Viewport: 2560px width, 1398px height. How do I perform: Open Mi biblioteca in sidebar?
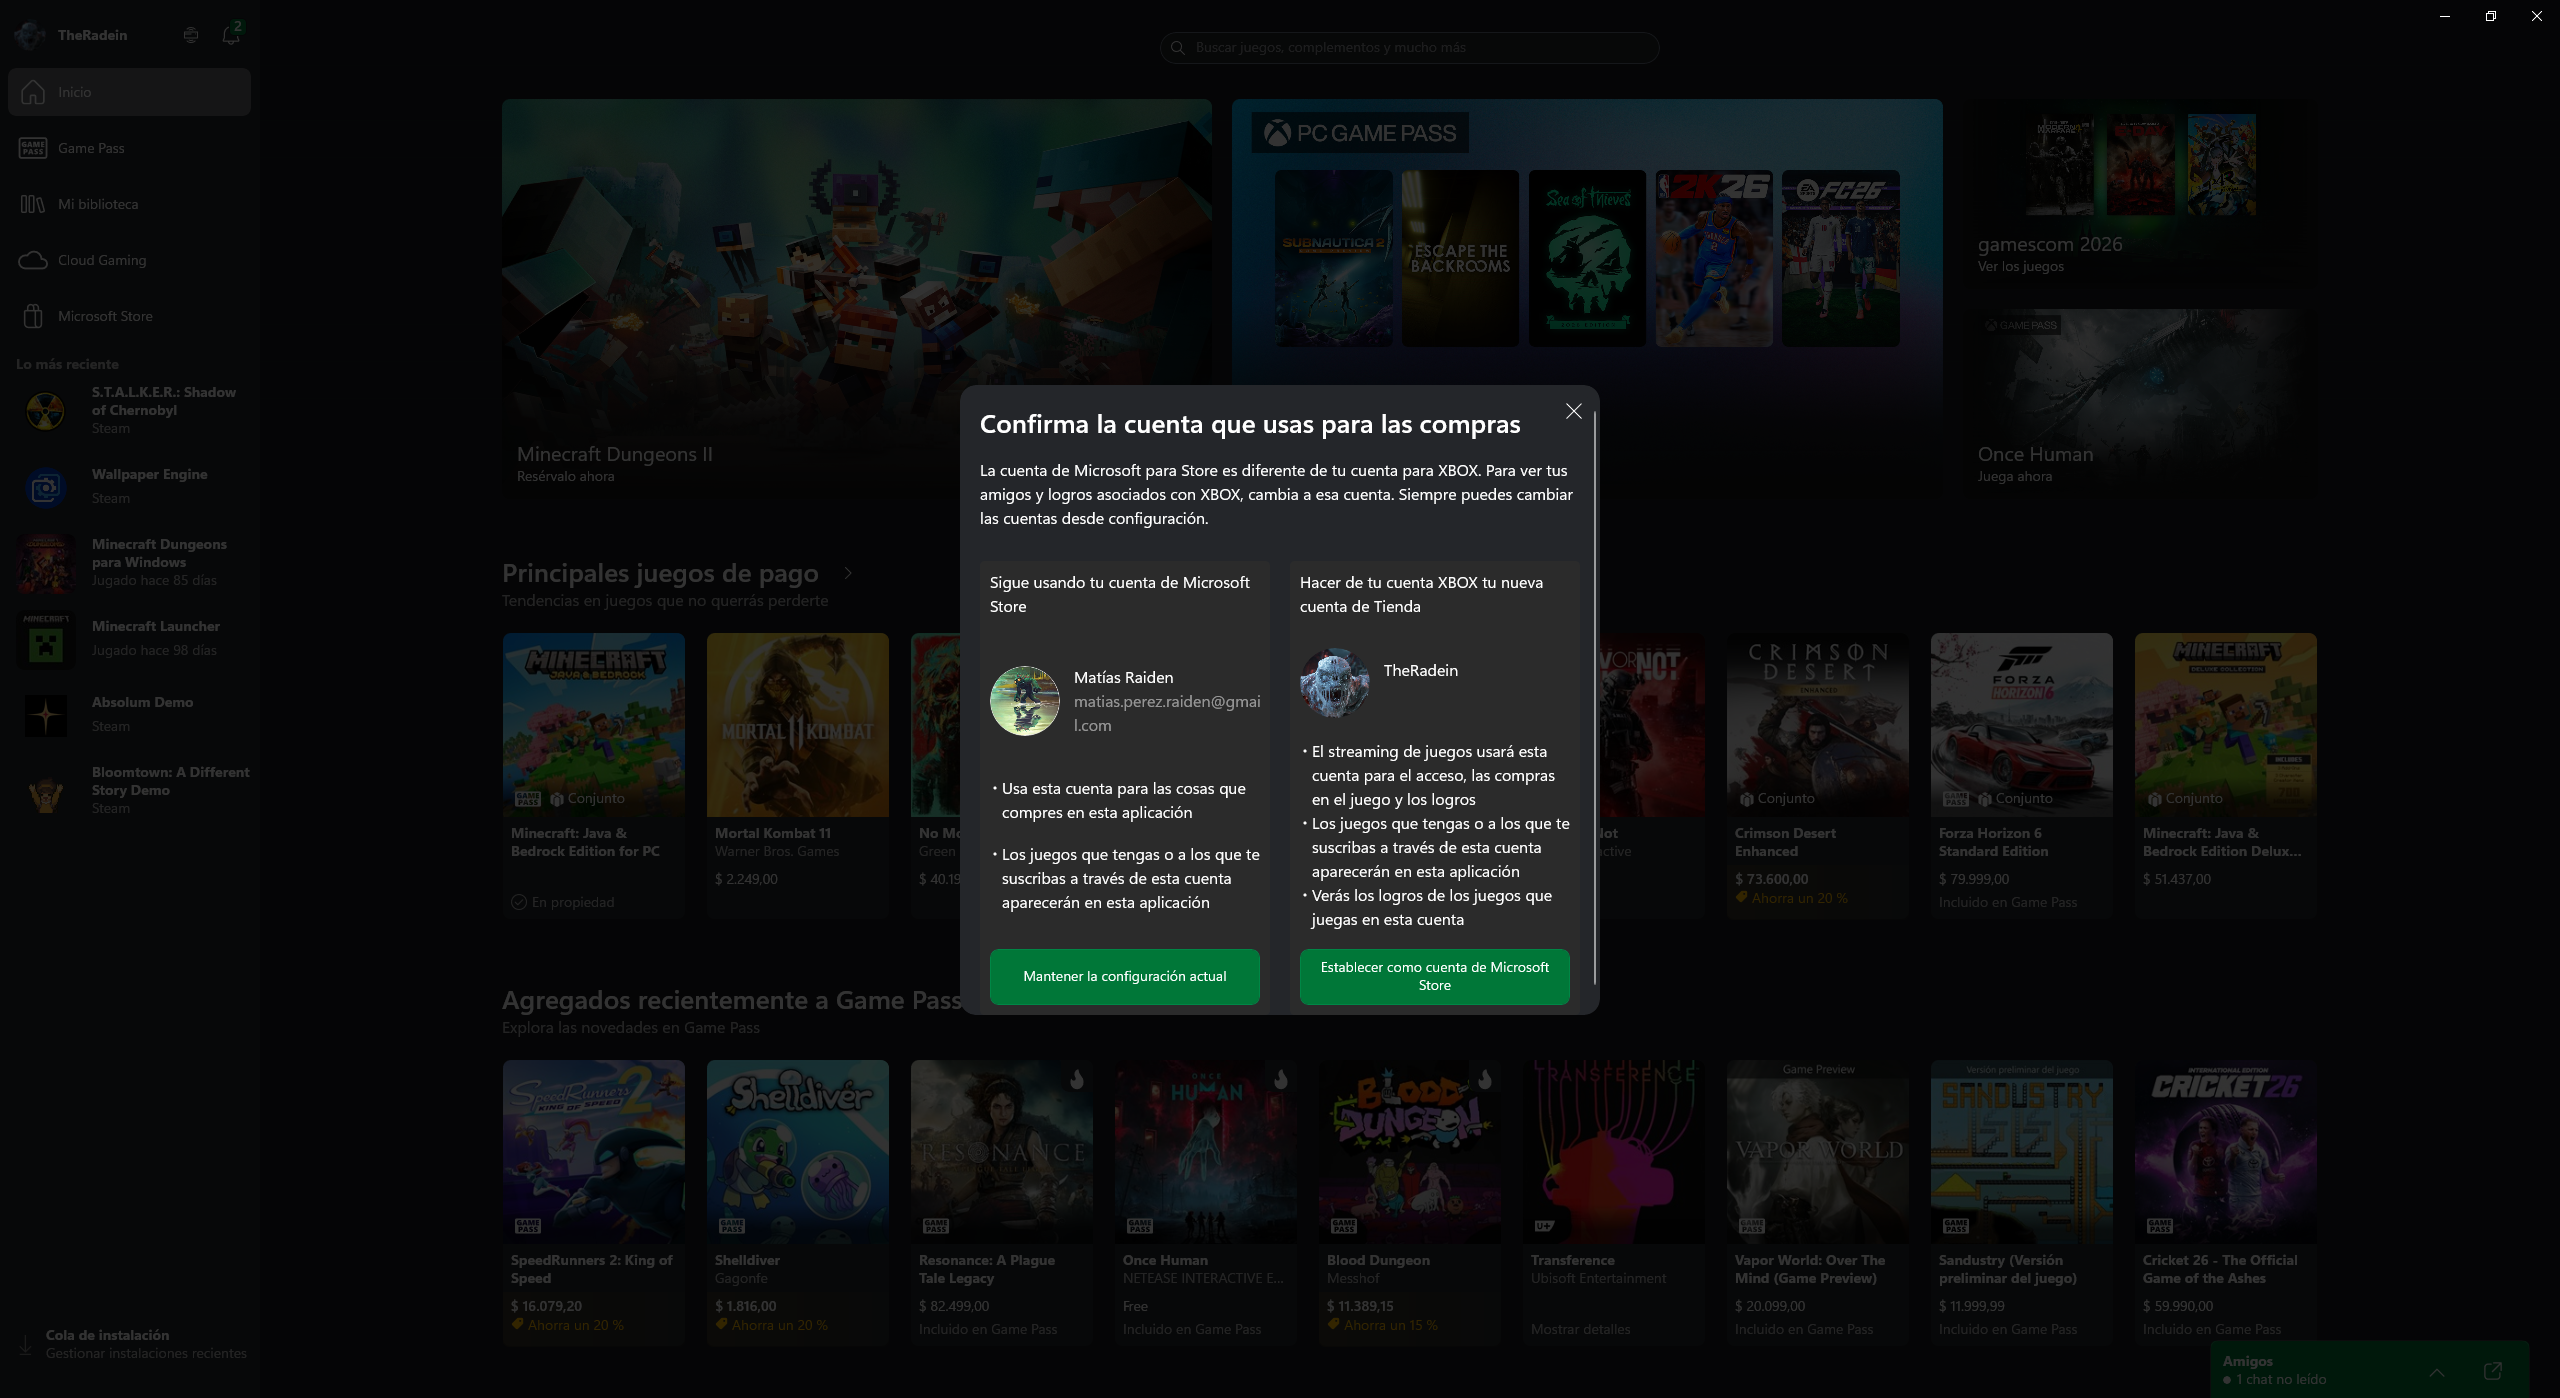[129, 204]
